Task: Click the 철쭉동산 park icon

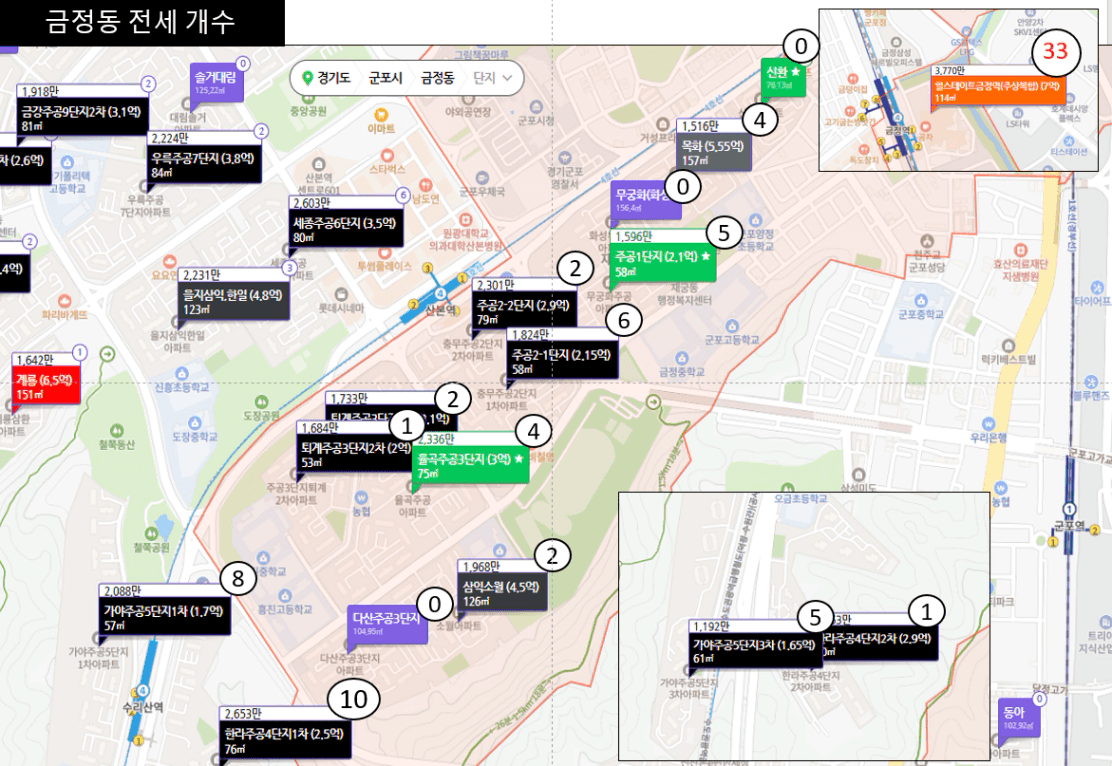Action: [x=116, y=431]
